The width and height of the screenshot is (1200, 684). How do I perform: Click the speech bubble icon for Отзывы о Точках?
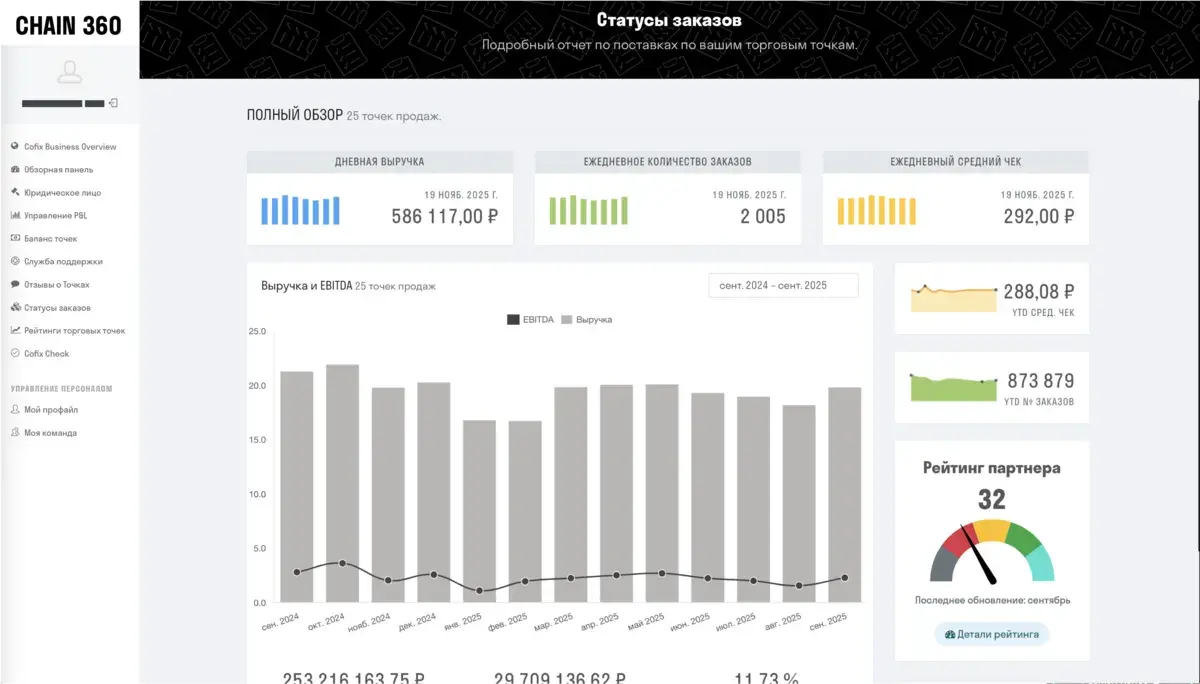[15, 284]
